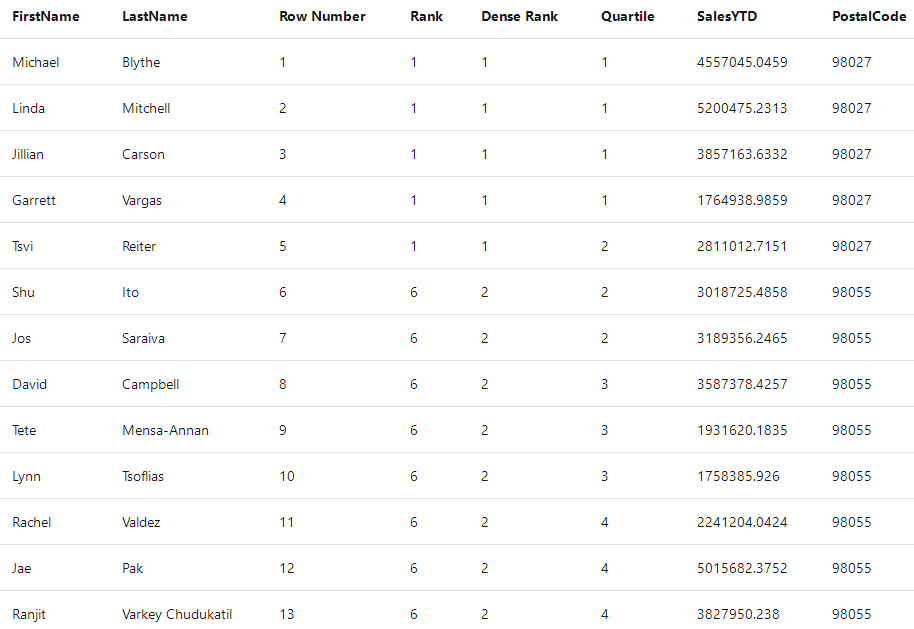Select the first name David

pos(29,385)
